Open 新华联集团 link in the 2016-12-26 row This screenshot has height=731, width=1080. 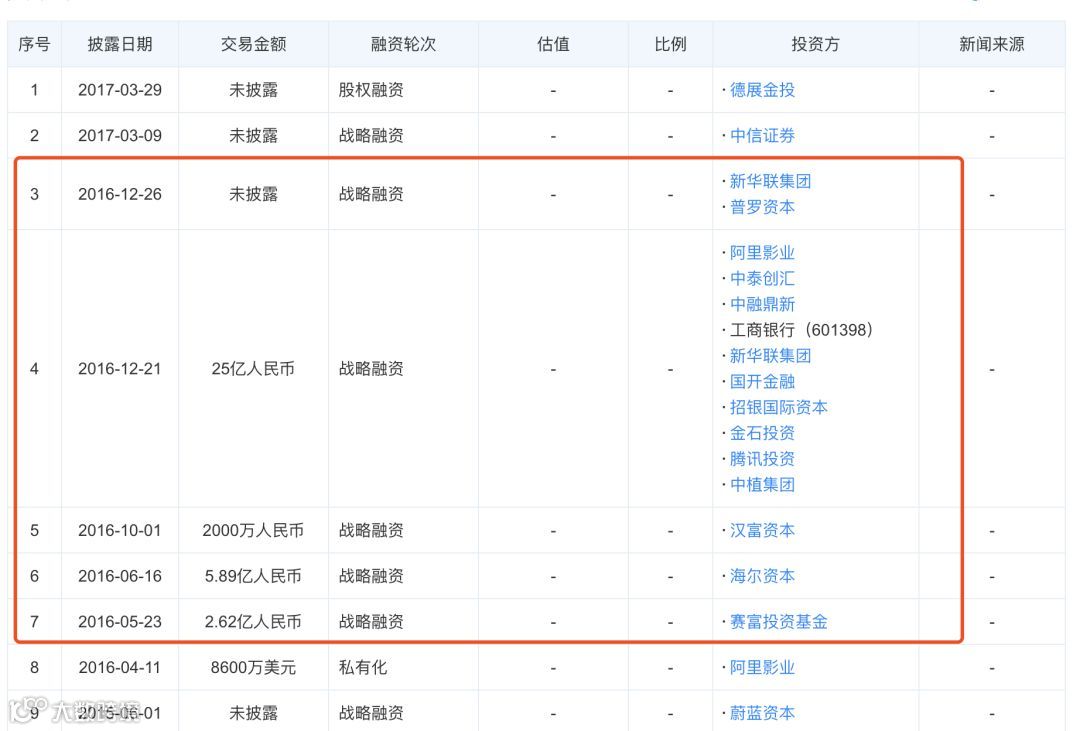770,181
